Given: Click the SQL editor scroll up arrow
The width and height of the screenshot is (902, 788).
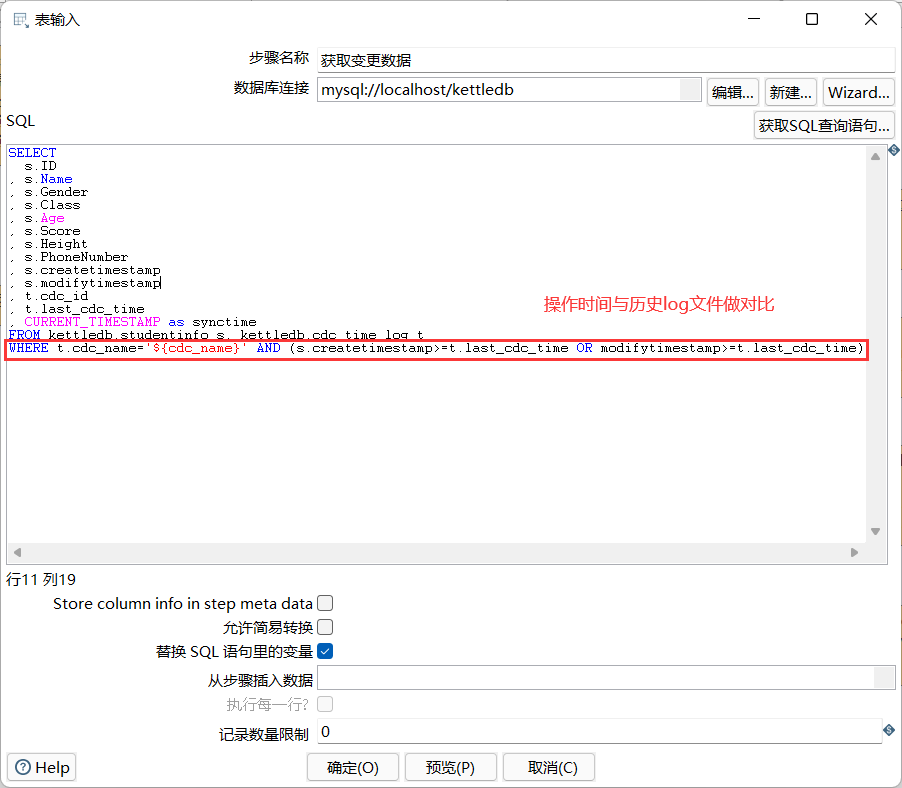Looking at the screenshot, I should click(x=876, y=156).
